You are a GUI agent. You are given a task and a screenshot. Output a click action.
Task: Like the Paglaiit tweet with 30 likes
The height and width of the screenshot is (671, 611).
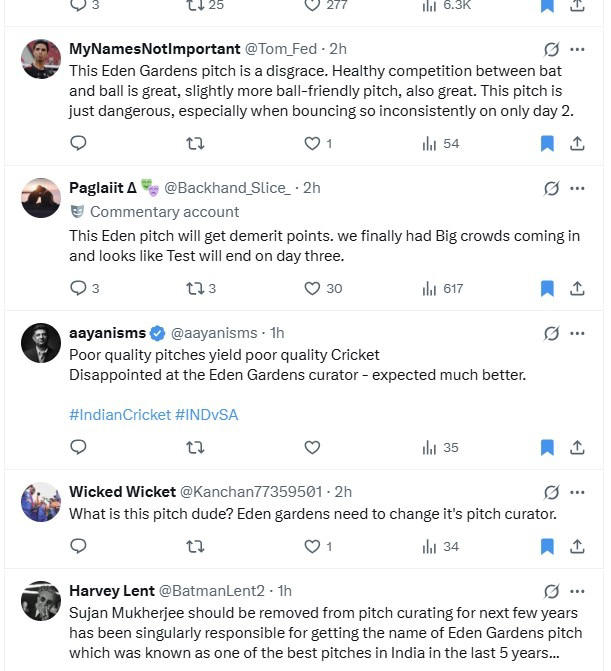click(x=312, y=288)
